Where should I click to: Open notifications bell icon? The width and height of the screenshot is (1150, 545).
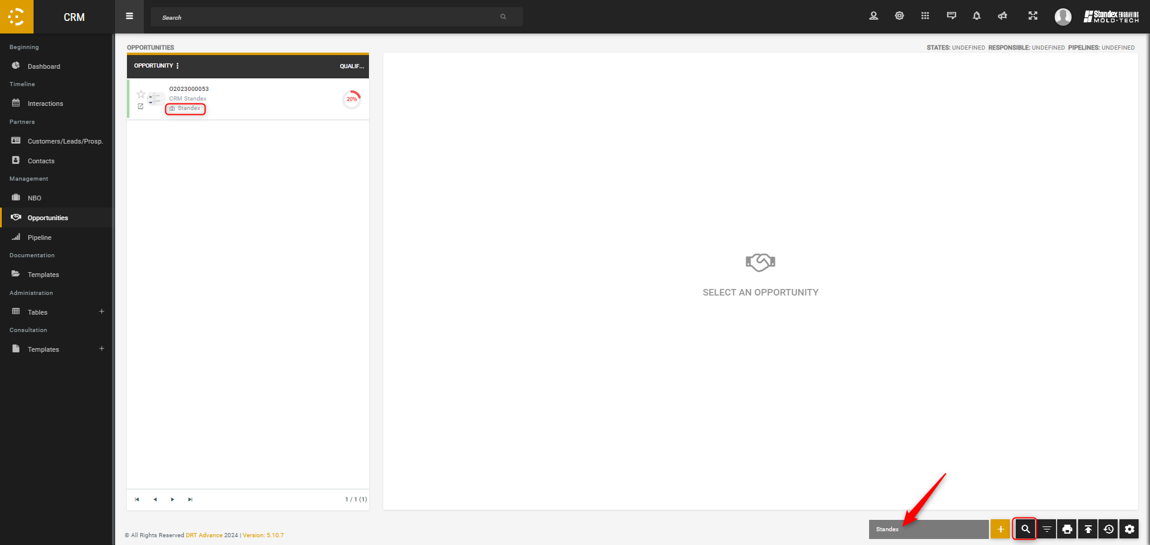[x=977, y=16]
